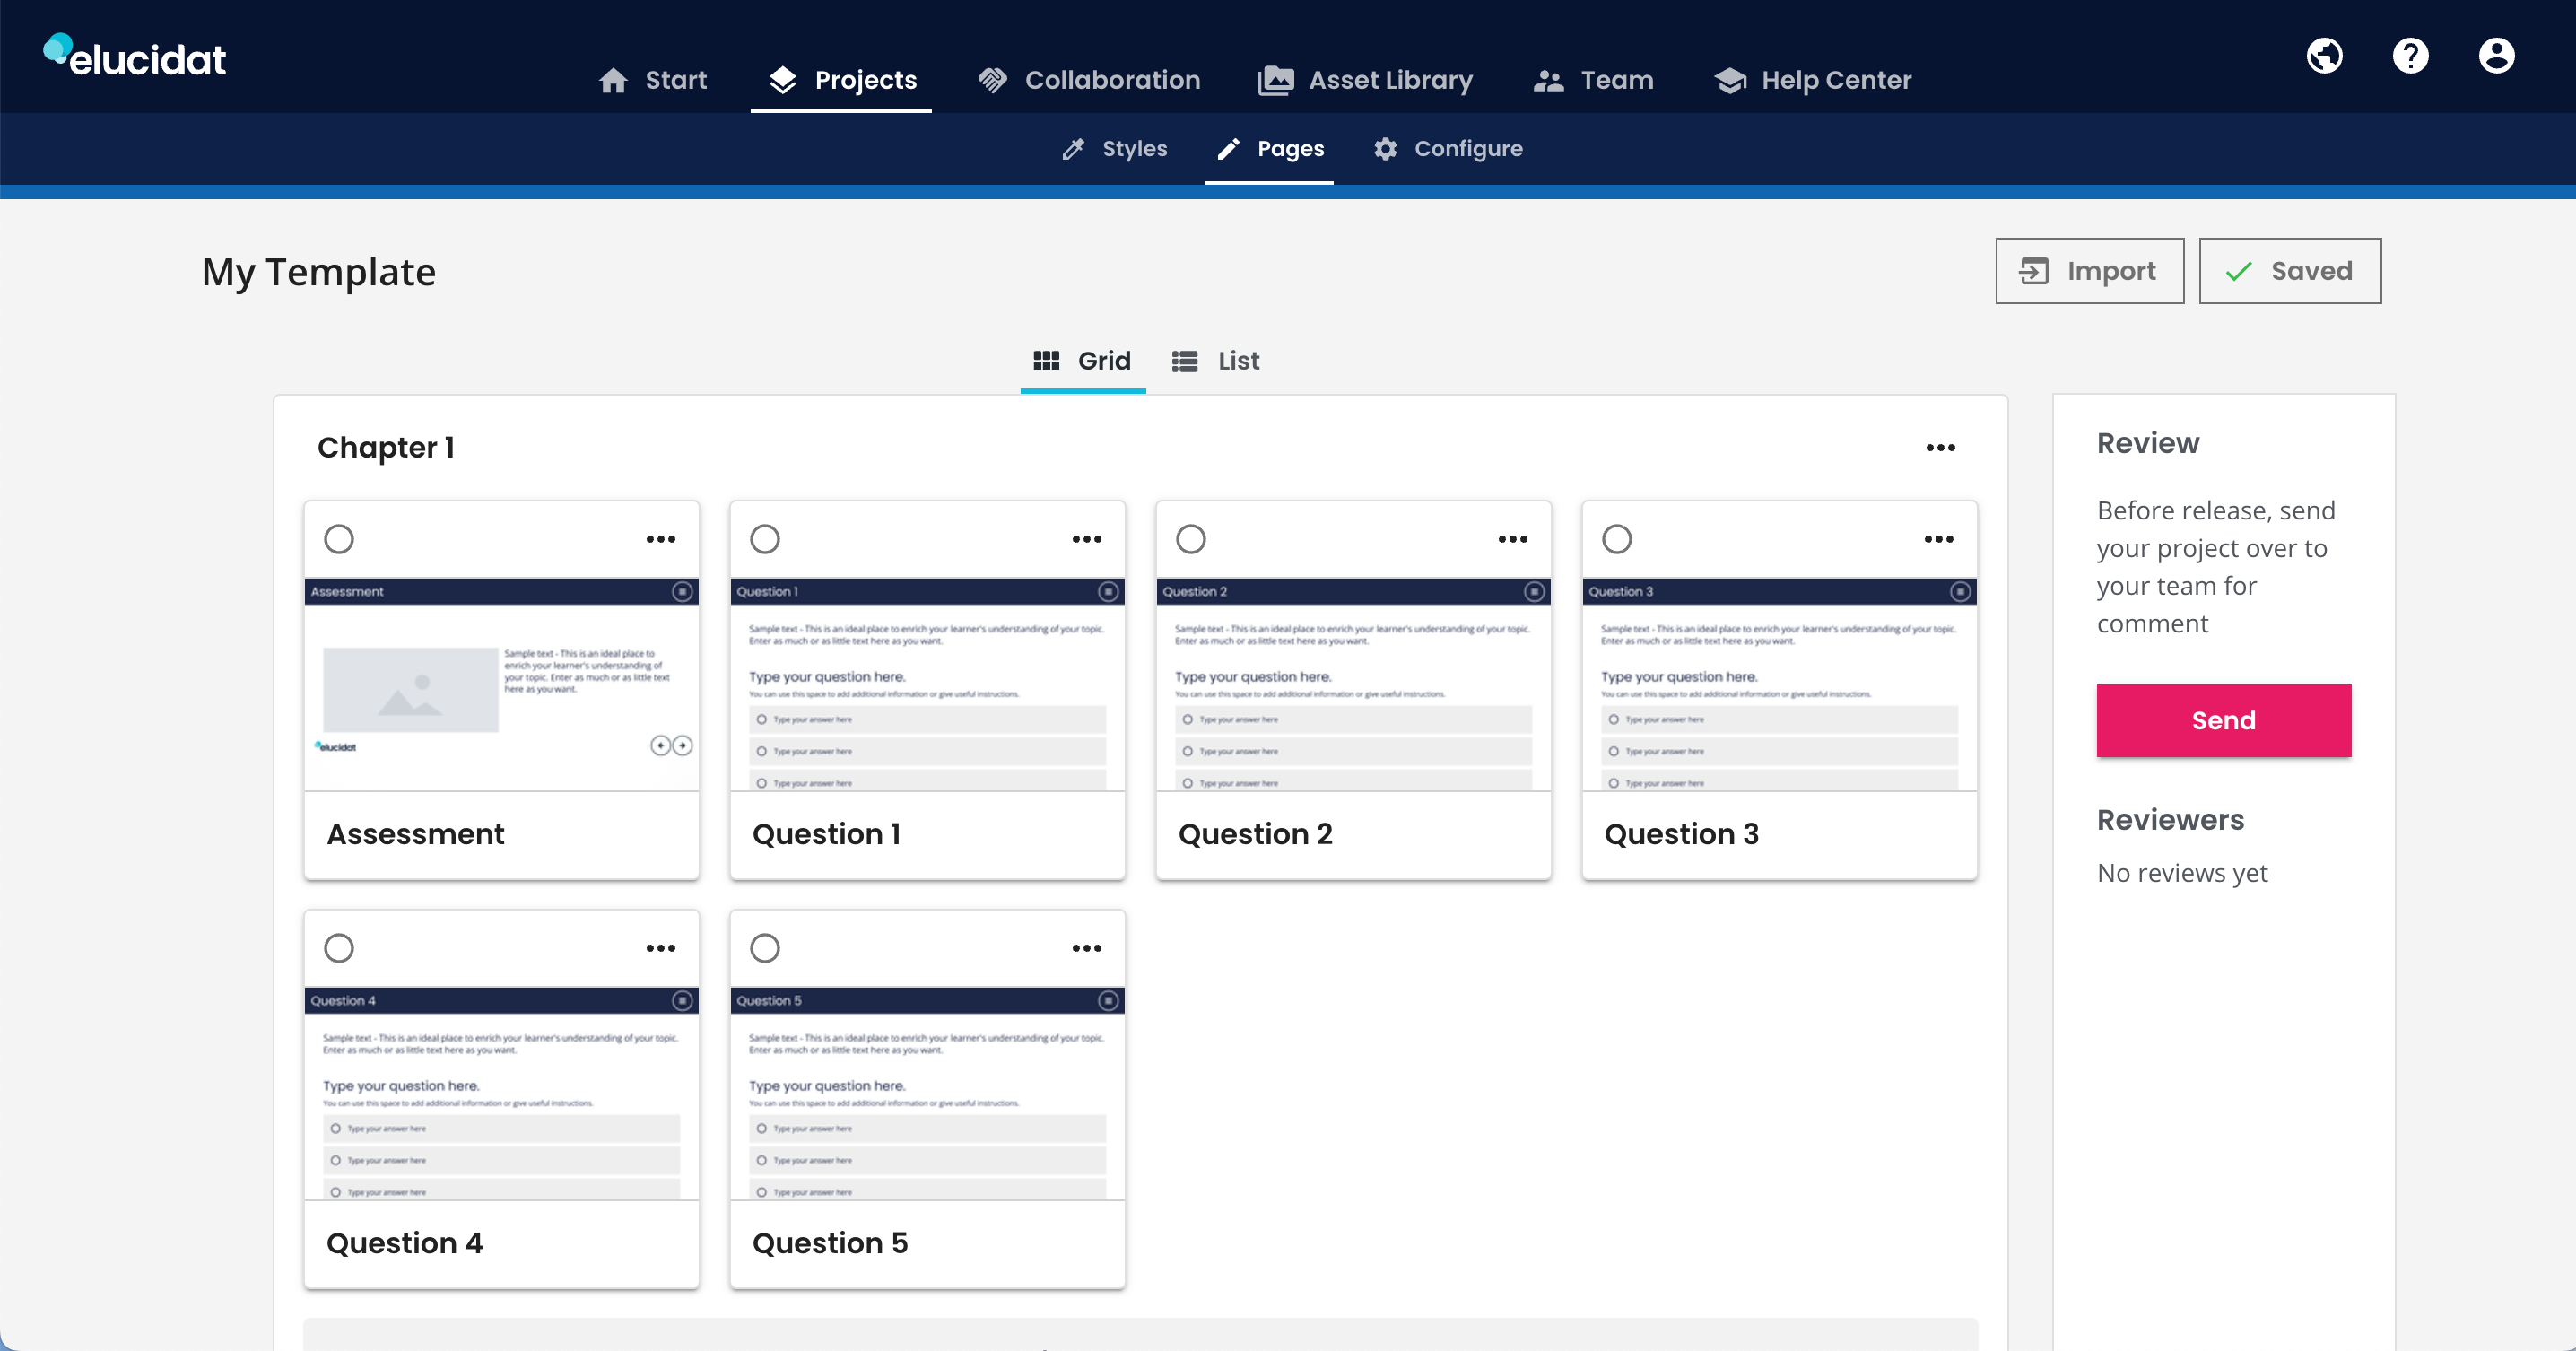Open the Collaboration menu item
The width and height of the screenshot is (2576, 1351).
(1089, 80)
